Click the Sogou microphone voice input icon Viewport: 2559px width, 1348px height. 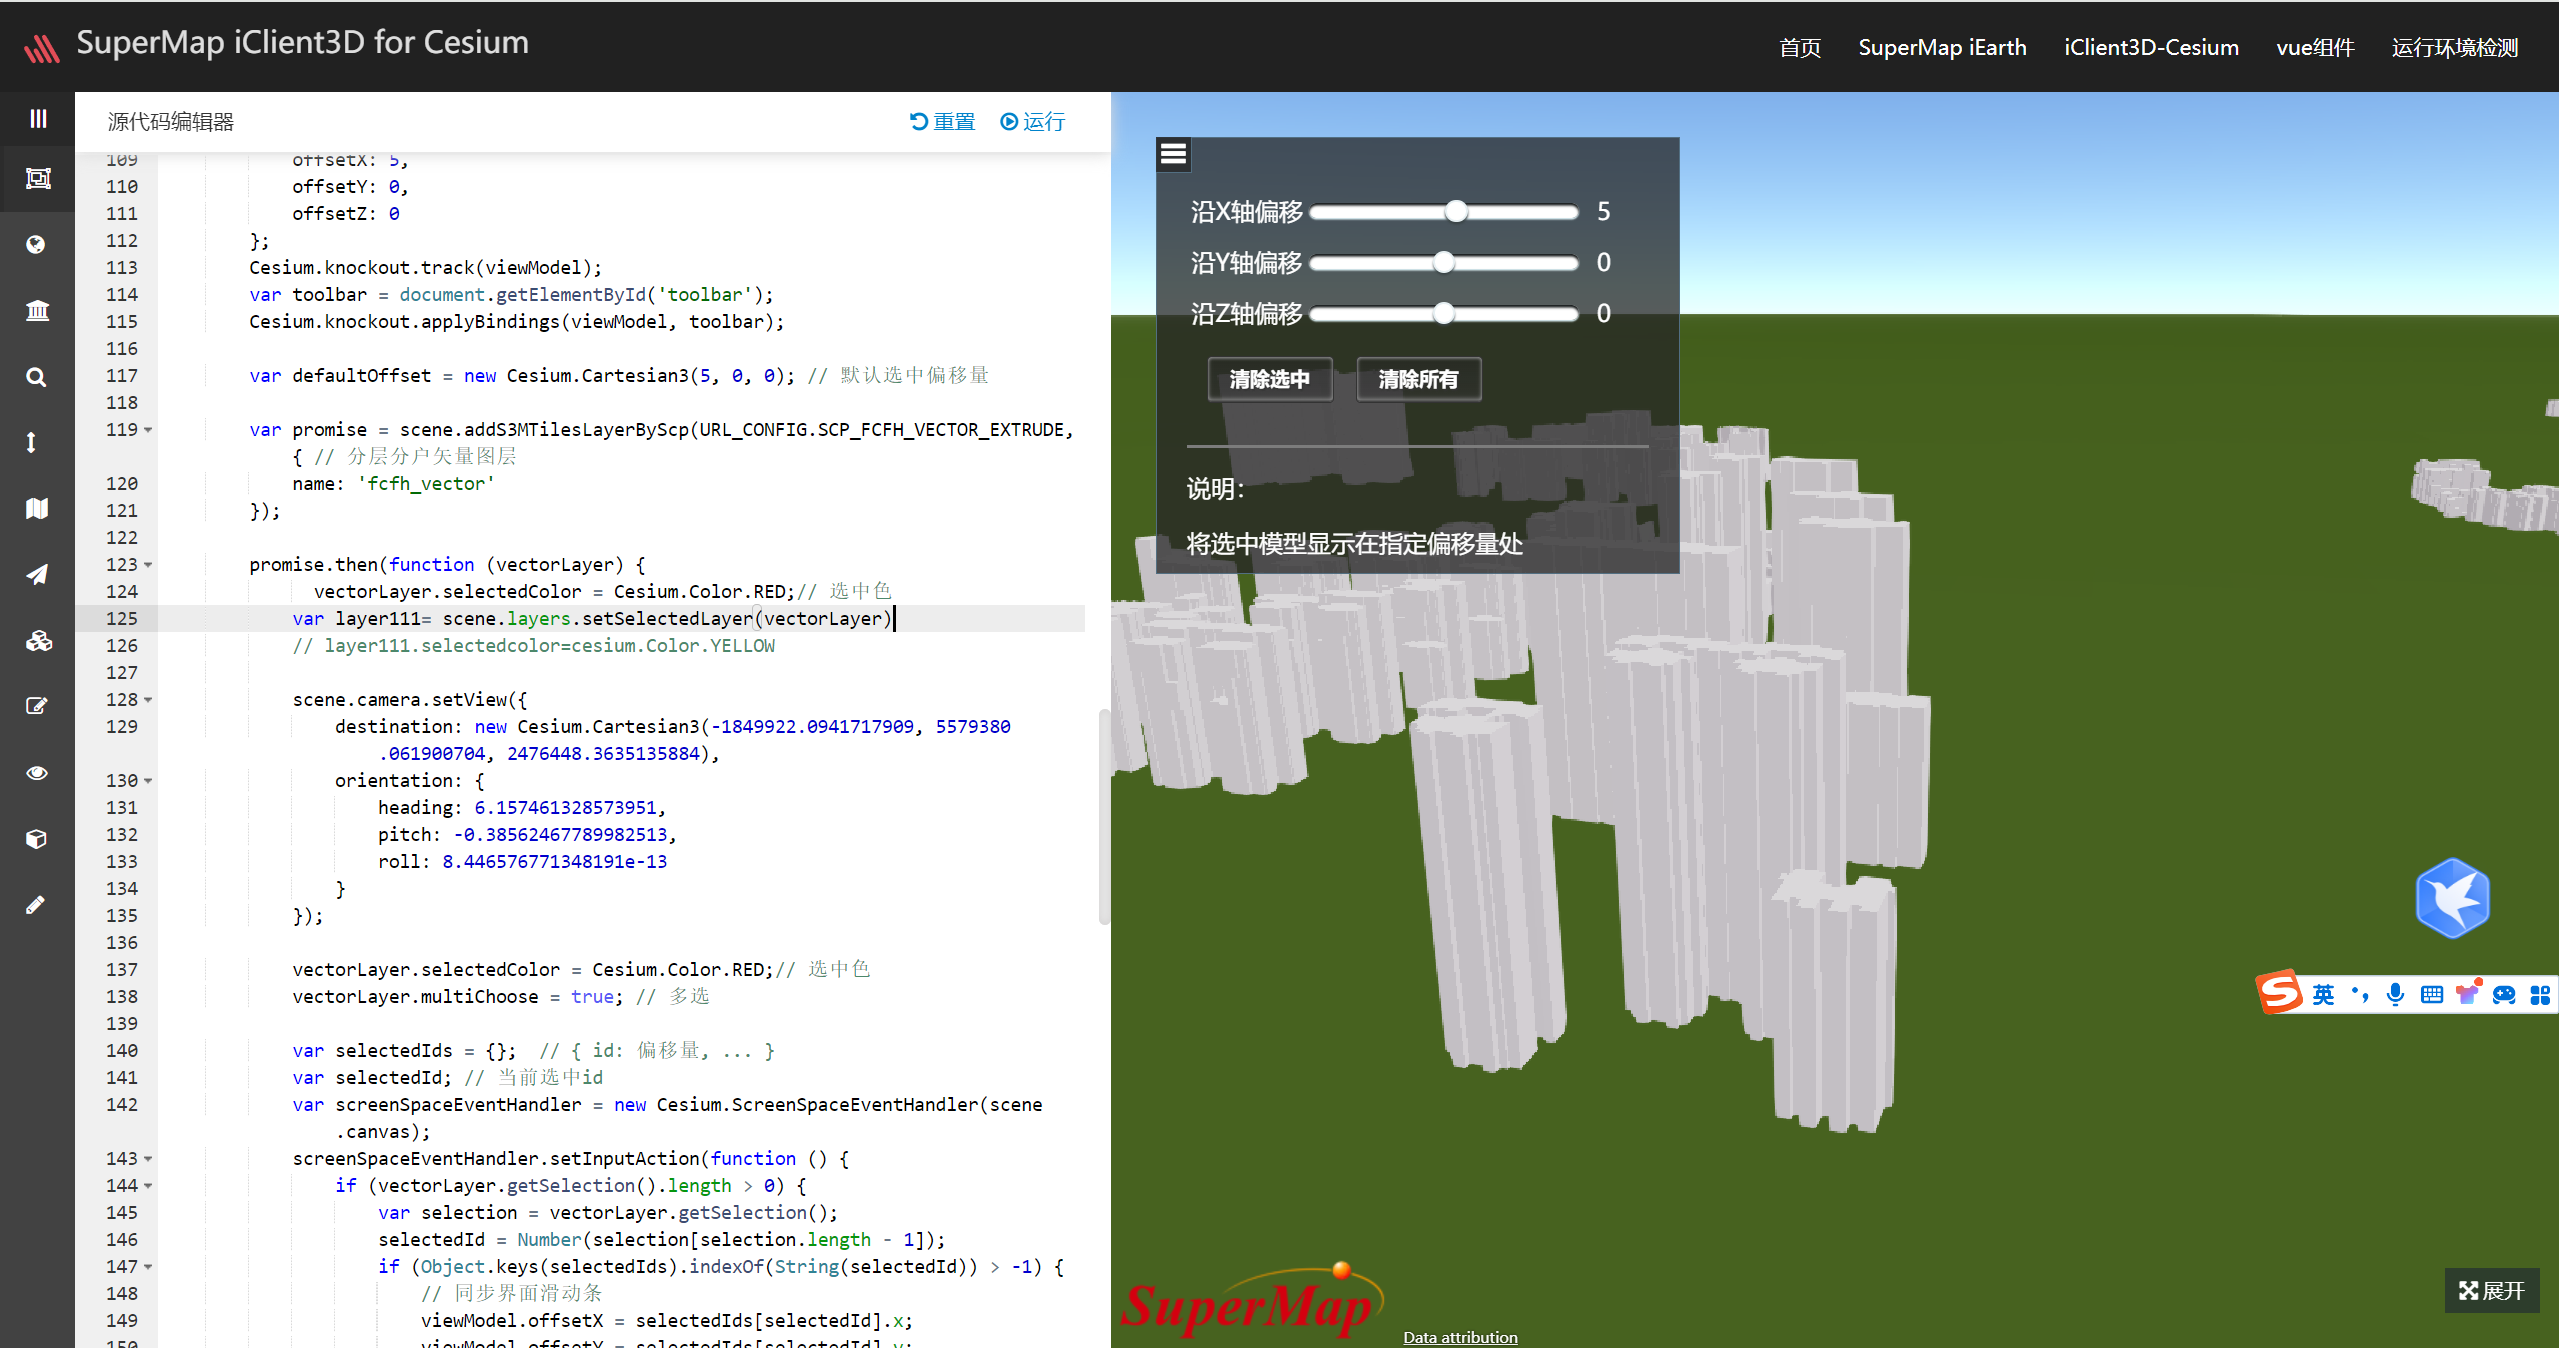[x=2395, y=994]
